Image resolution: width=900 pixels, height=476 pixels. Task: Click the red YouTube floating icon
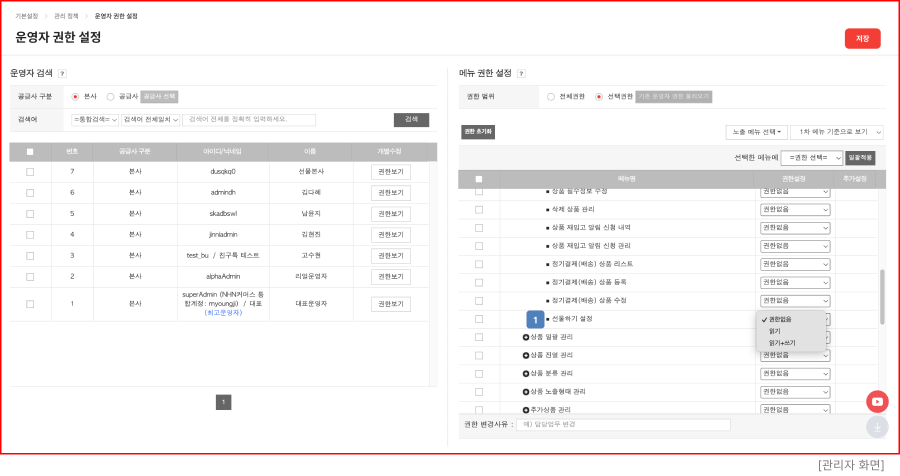877,401
